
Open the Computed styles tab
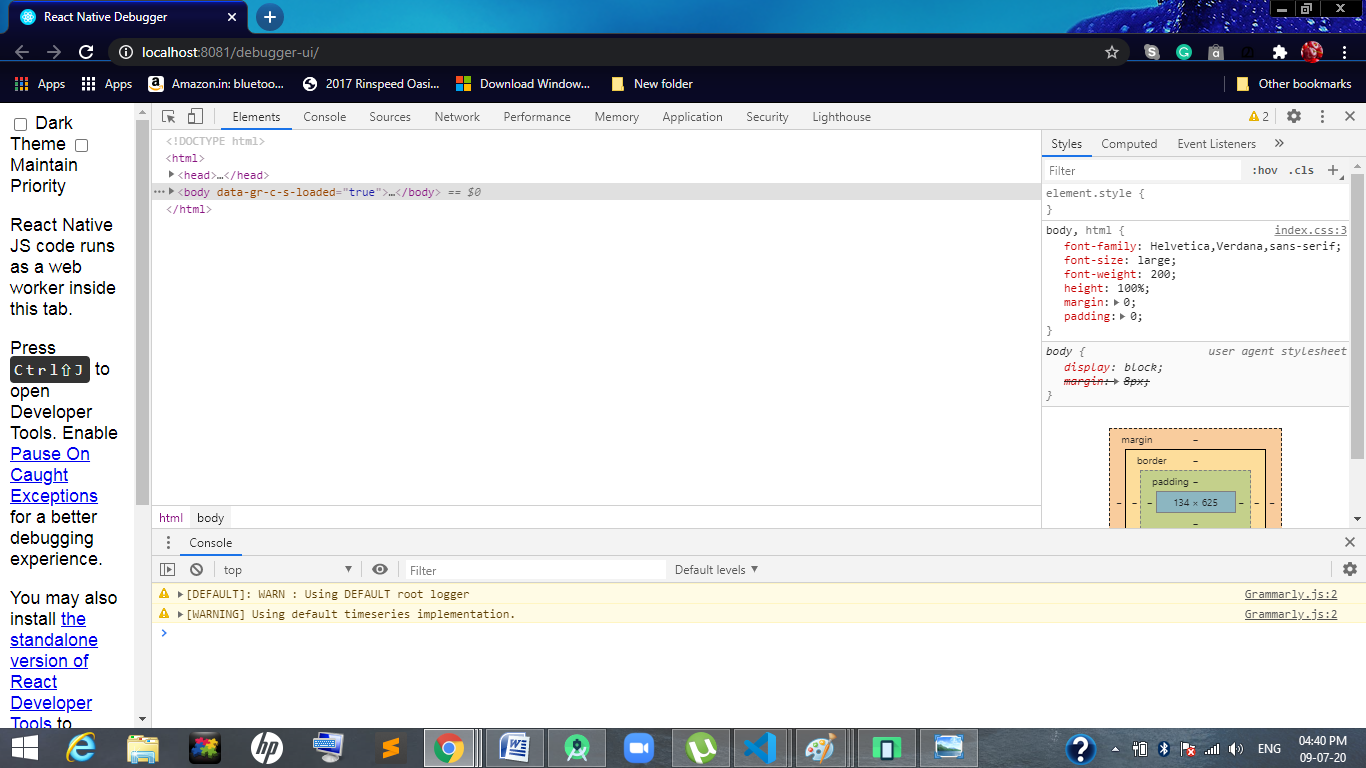point(1129,144)
